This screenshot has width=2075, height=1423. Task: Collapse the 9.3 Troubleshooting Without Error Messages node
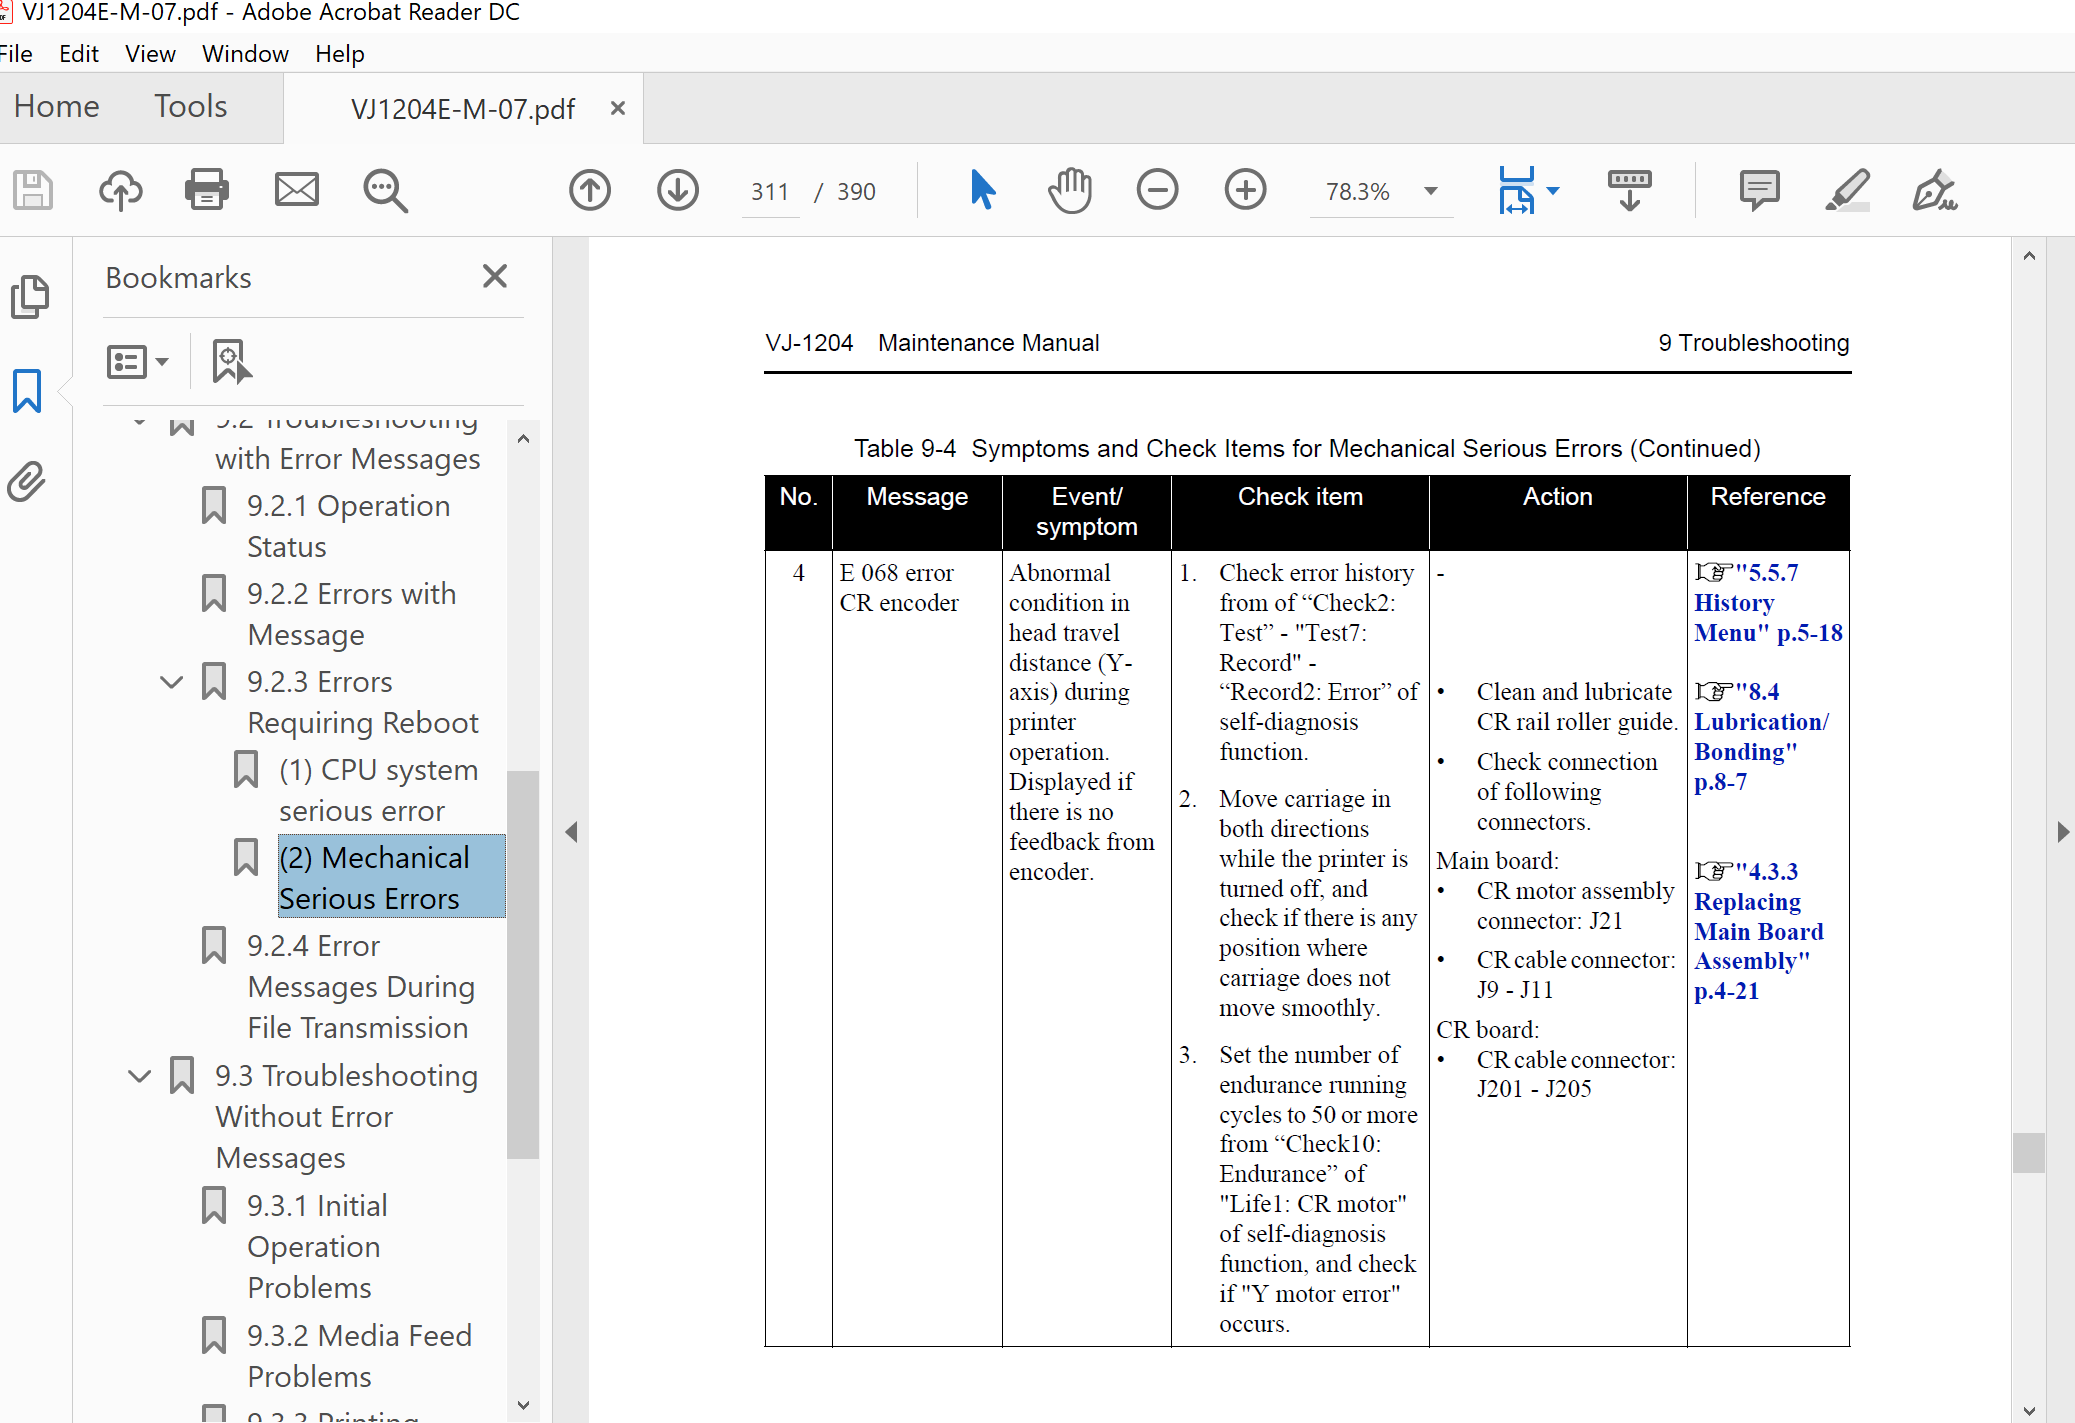click(140, 1076)
